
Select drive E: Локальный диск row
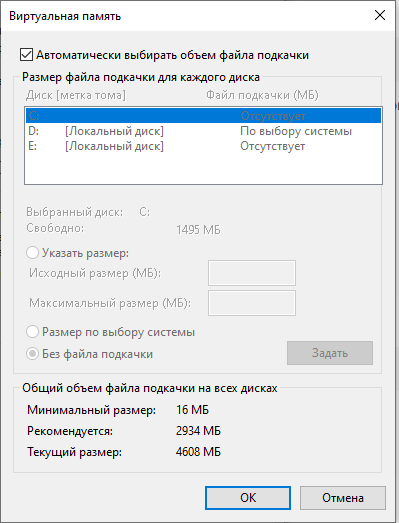tap(203, 146)
